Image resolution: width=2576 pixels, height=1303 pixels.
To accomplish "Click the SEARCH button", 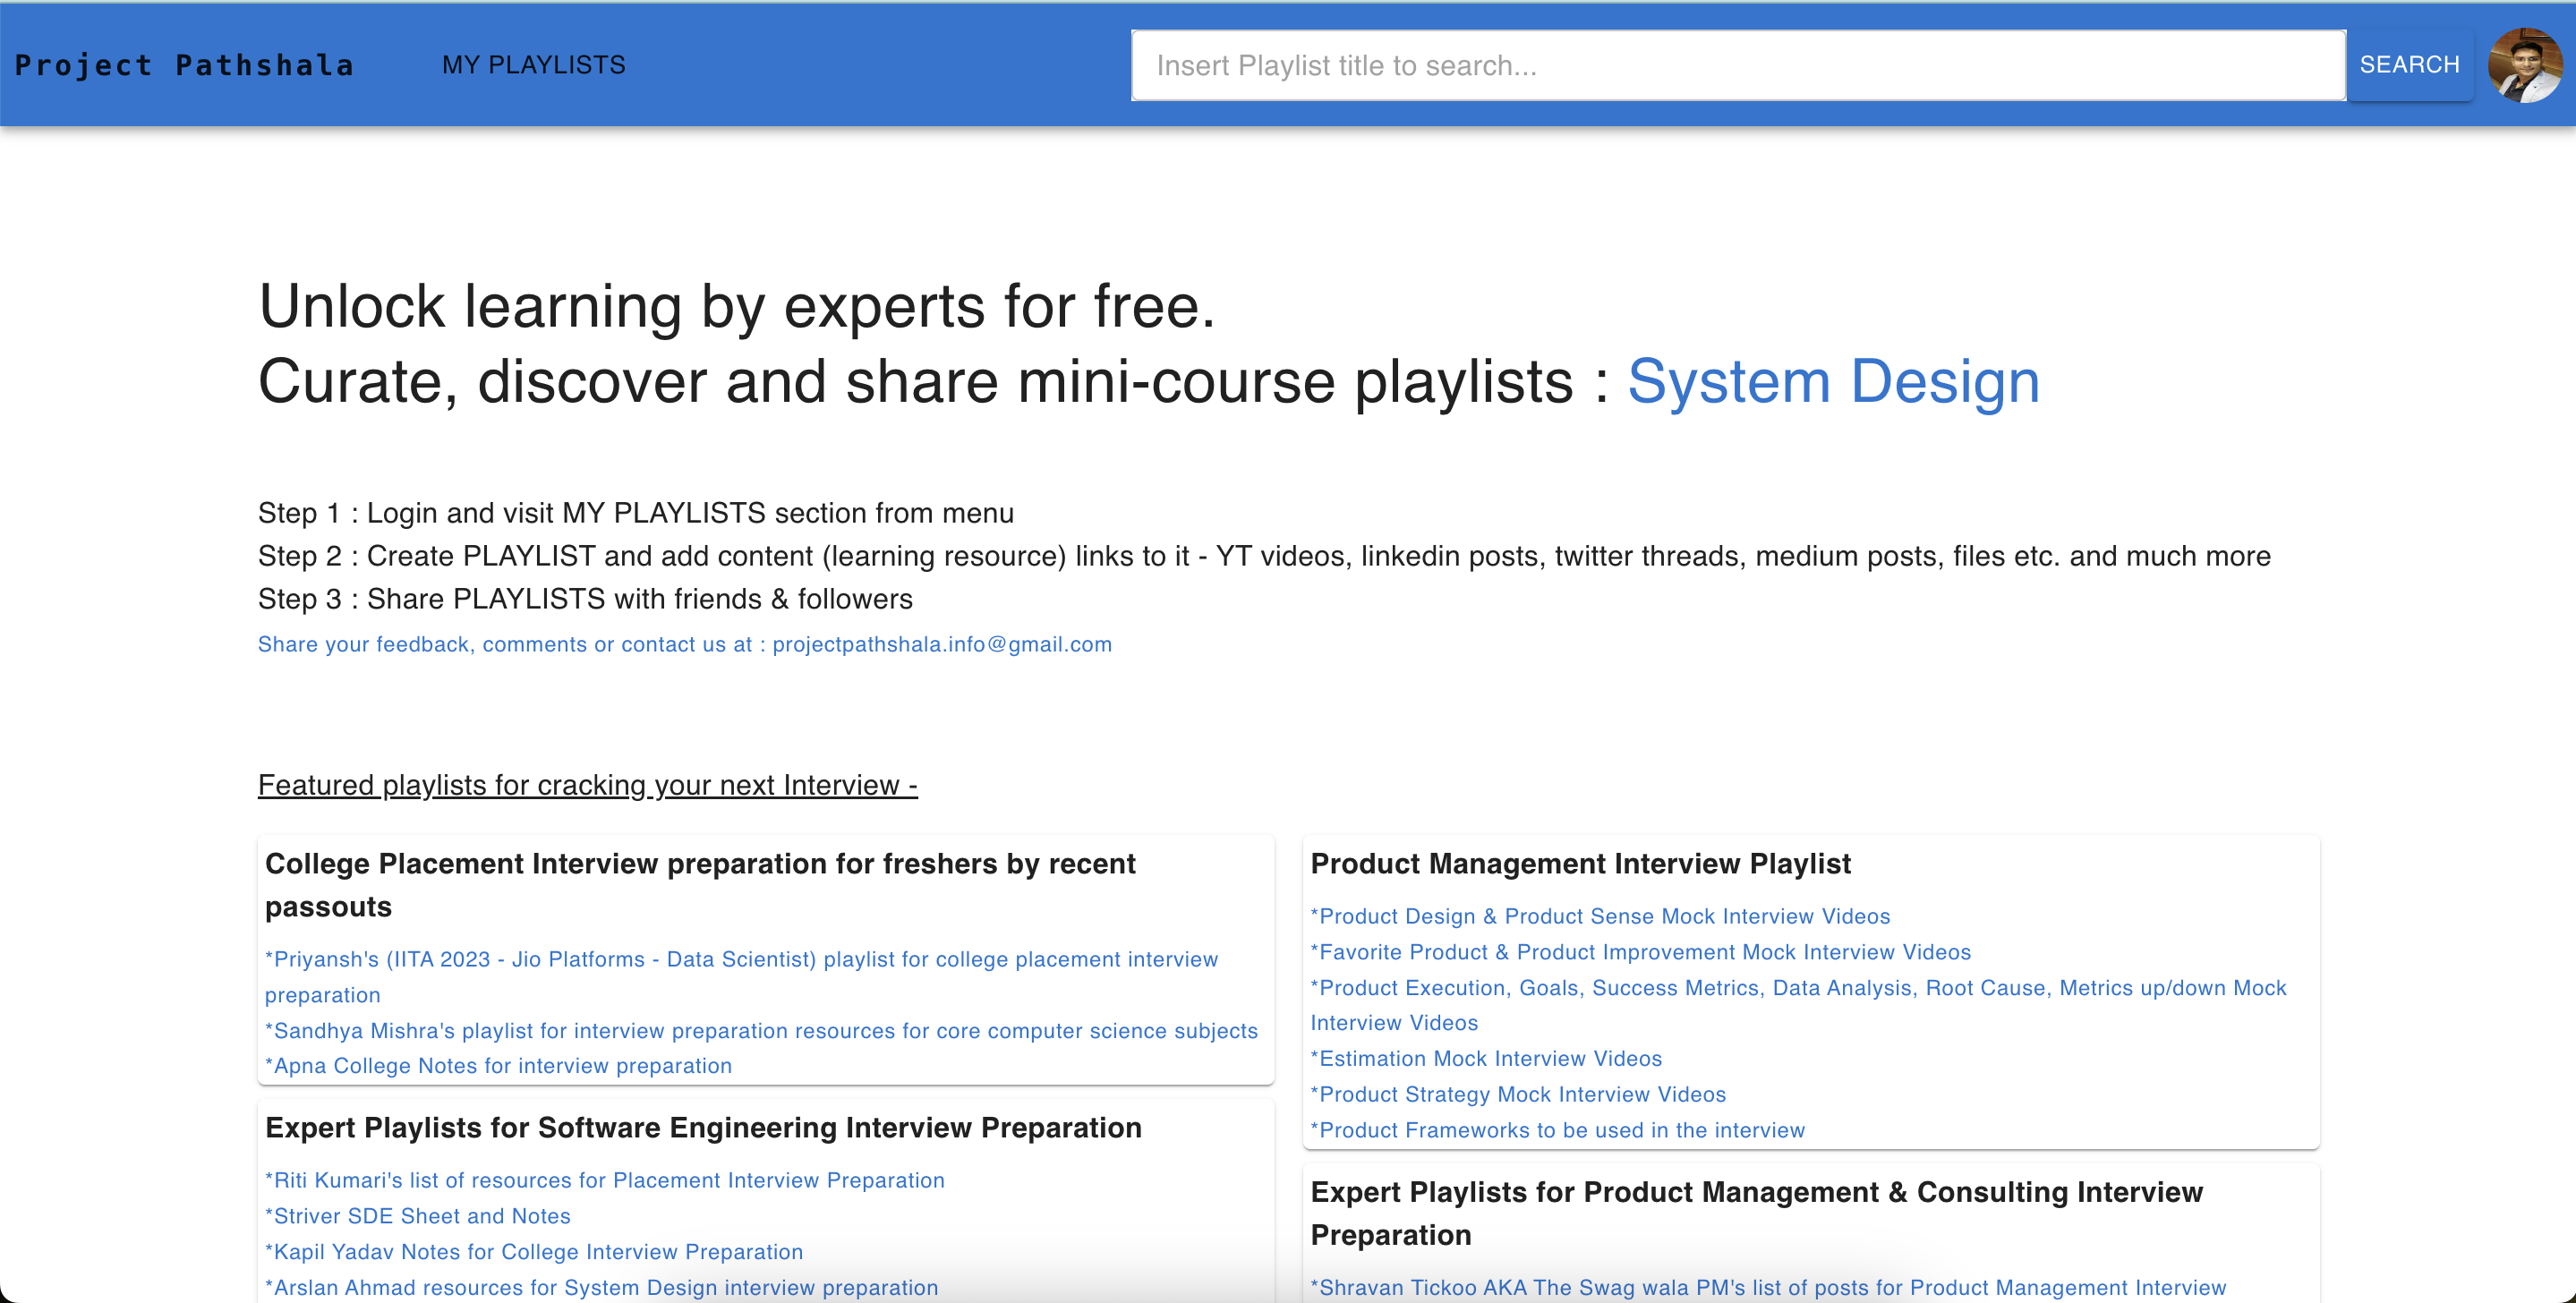I will tap(2409, 65).
